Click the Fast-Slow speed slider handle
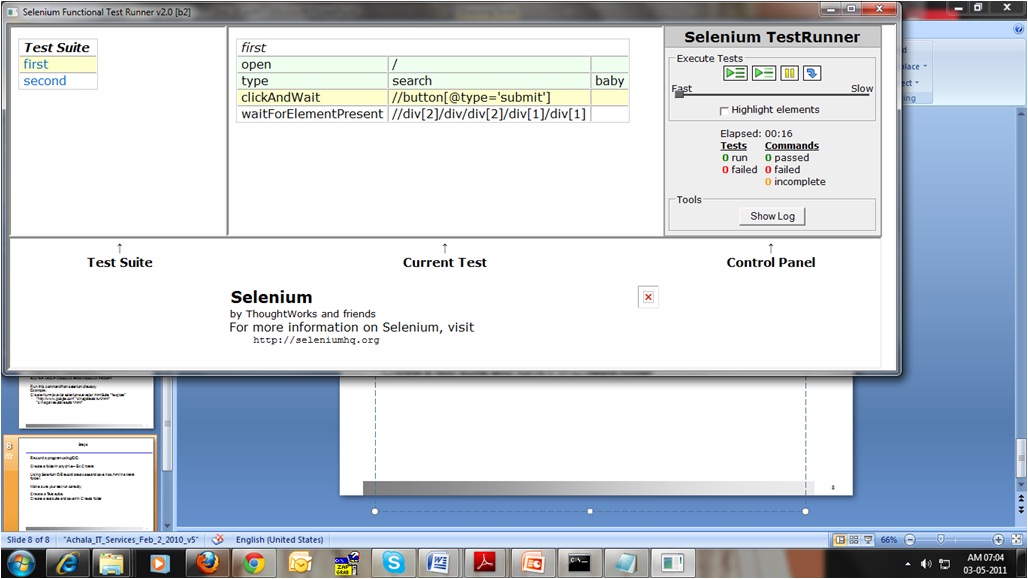This screenshot has width=1028, height=579. [679, 94]
